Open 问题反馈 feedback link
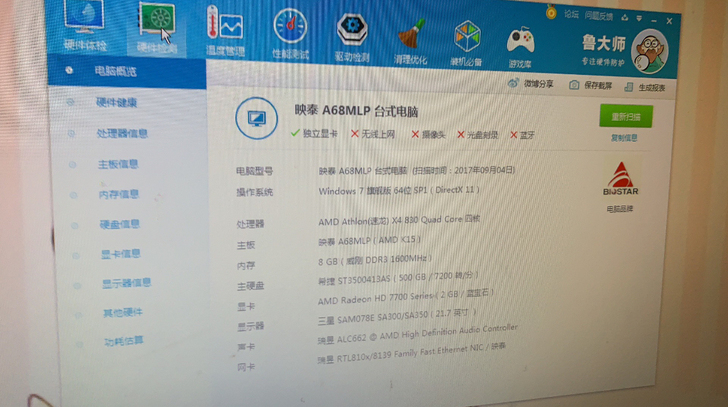Image resolution: width=728 pixels, height=407 pixels. (598, 16)
